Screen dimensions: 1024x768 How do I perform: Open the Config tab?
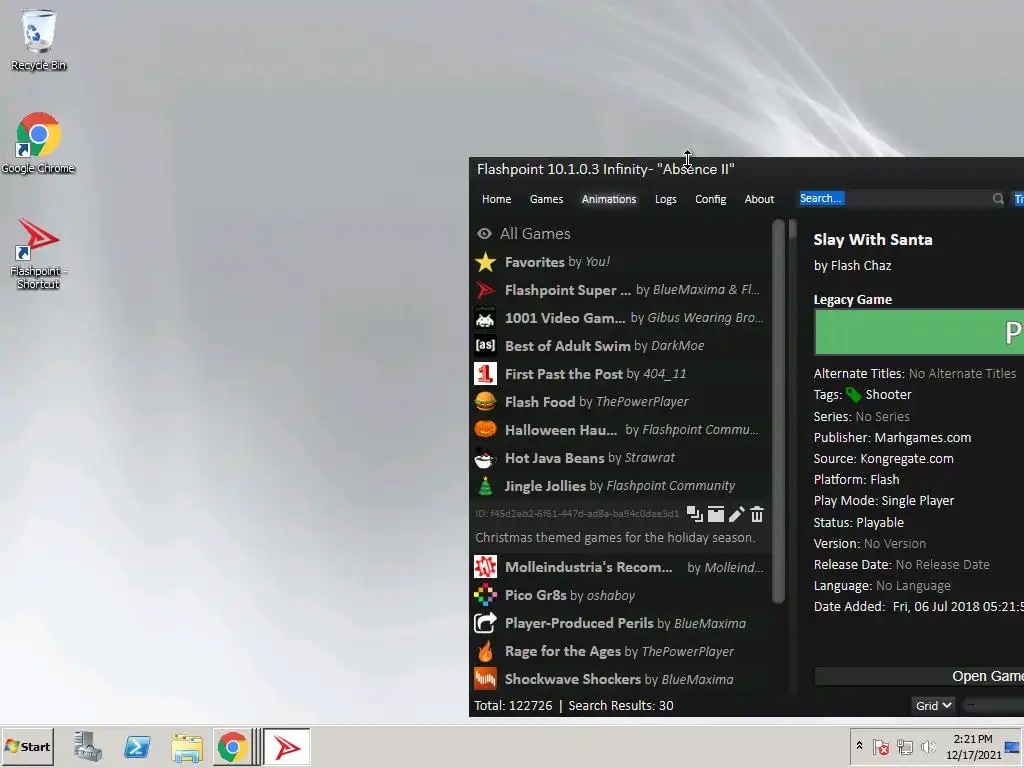coord(711,199)
